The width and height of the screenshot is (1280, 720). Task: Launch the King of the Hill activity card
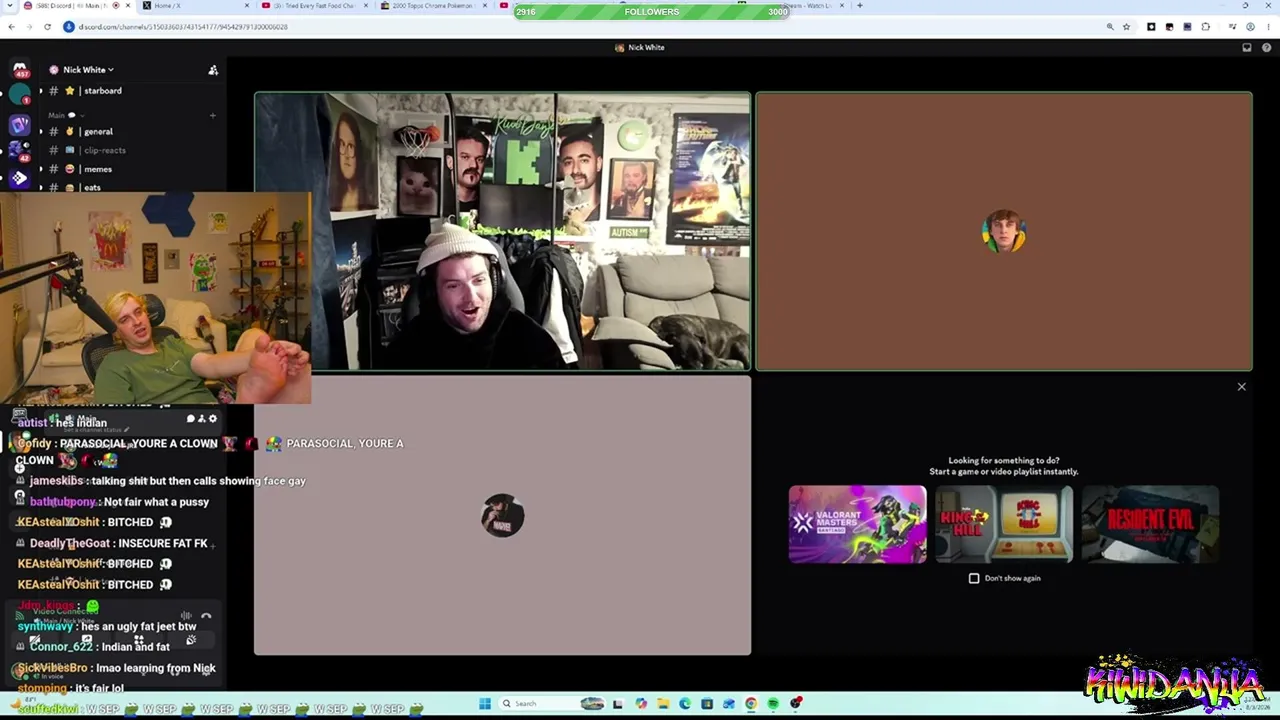point(1004,524)
